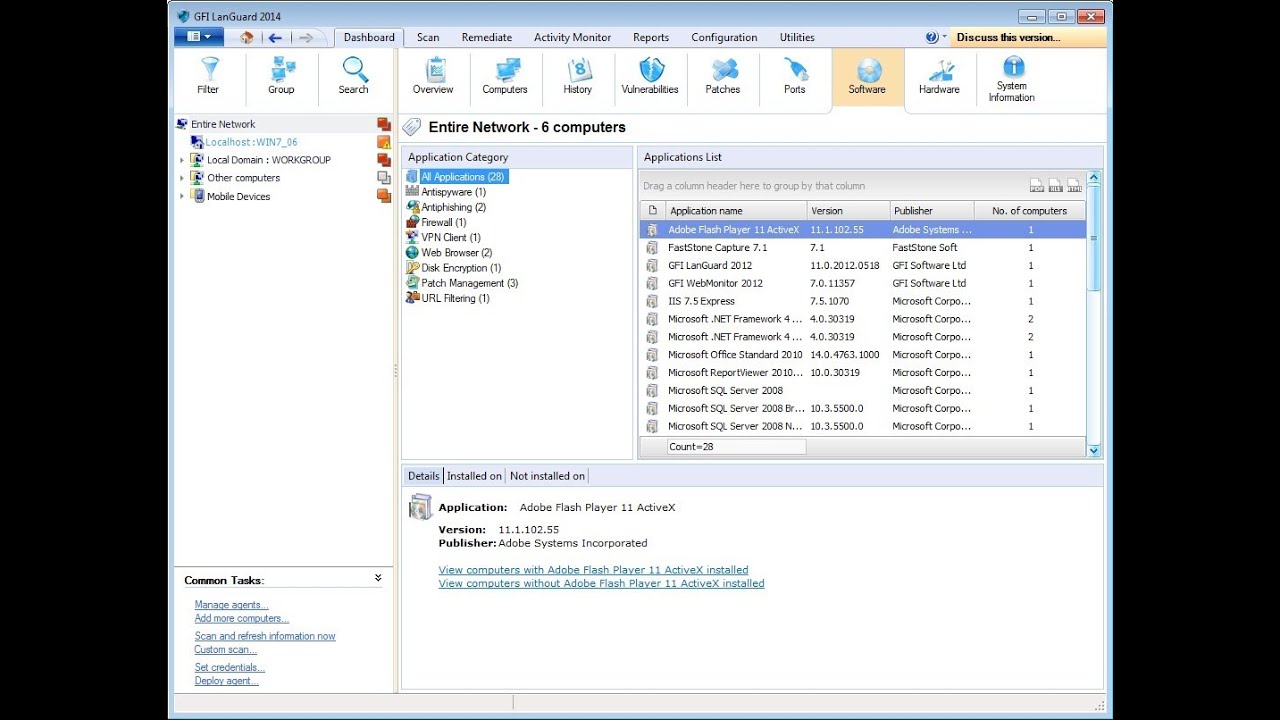This screenshot has height=720, width=1280.
Task: Open the Ports view
Action: pos(795,77)
